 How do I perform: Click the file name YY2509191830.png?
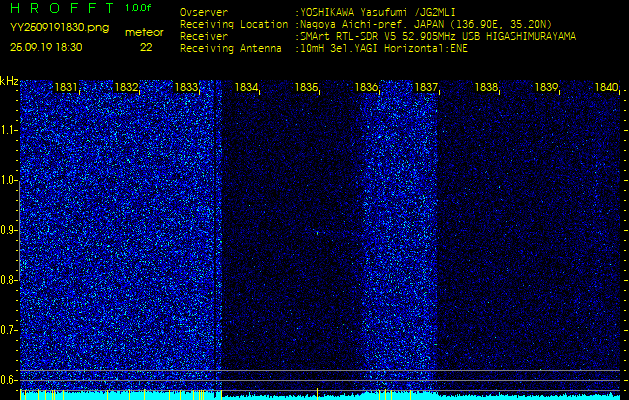[x=59, y=28]
